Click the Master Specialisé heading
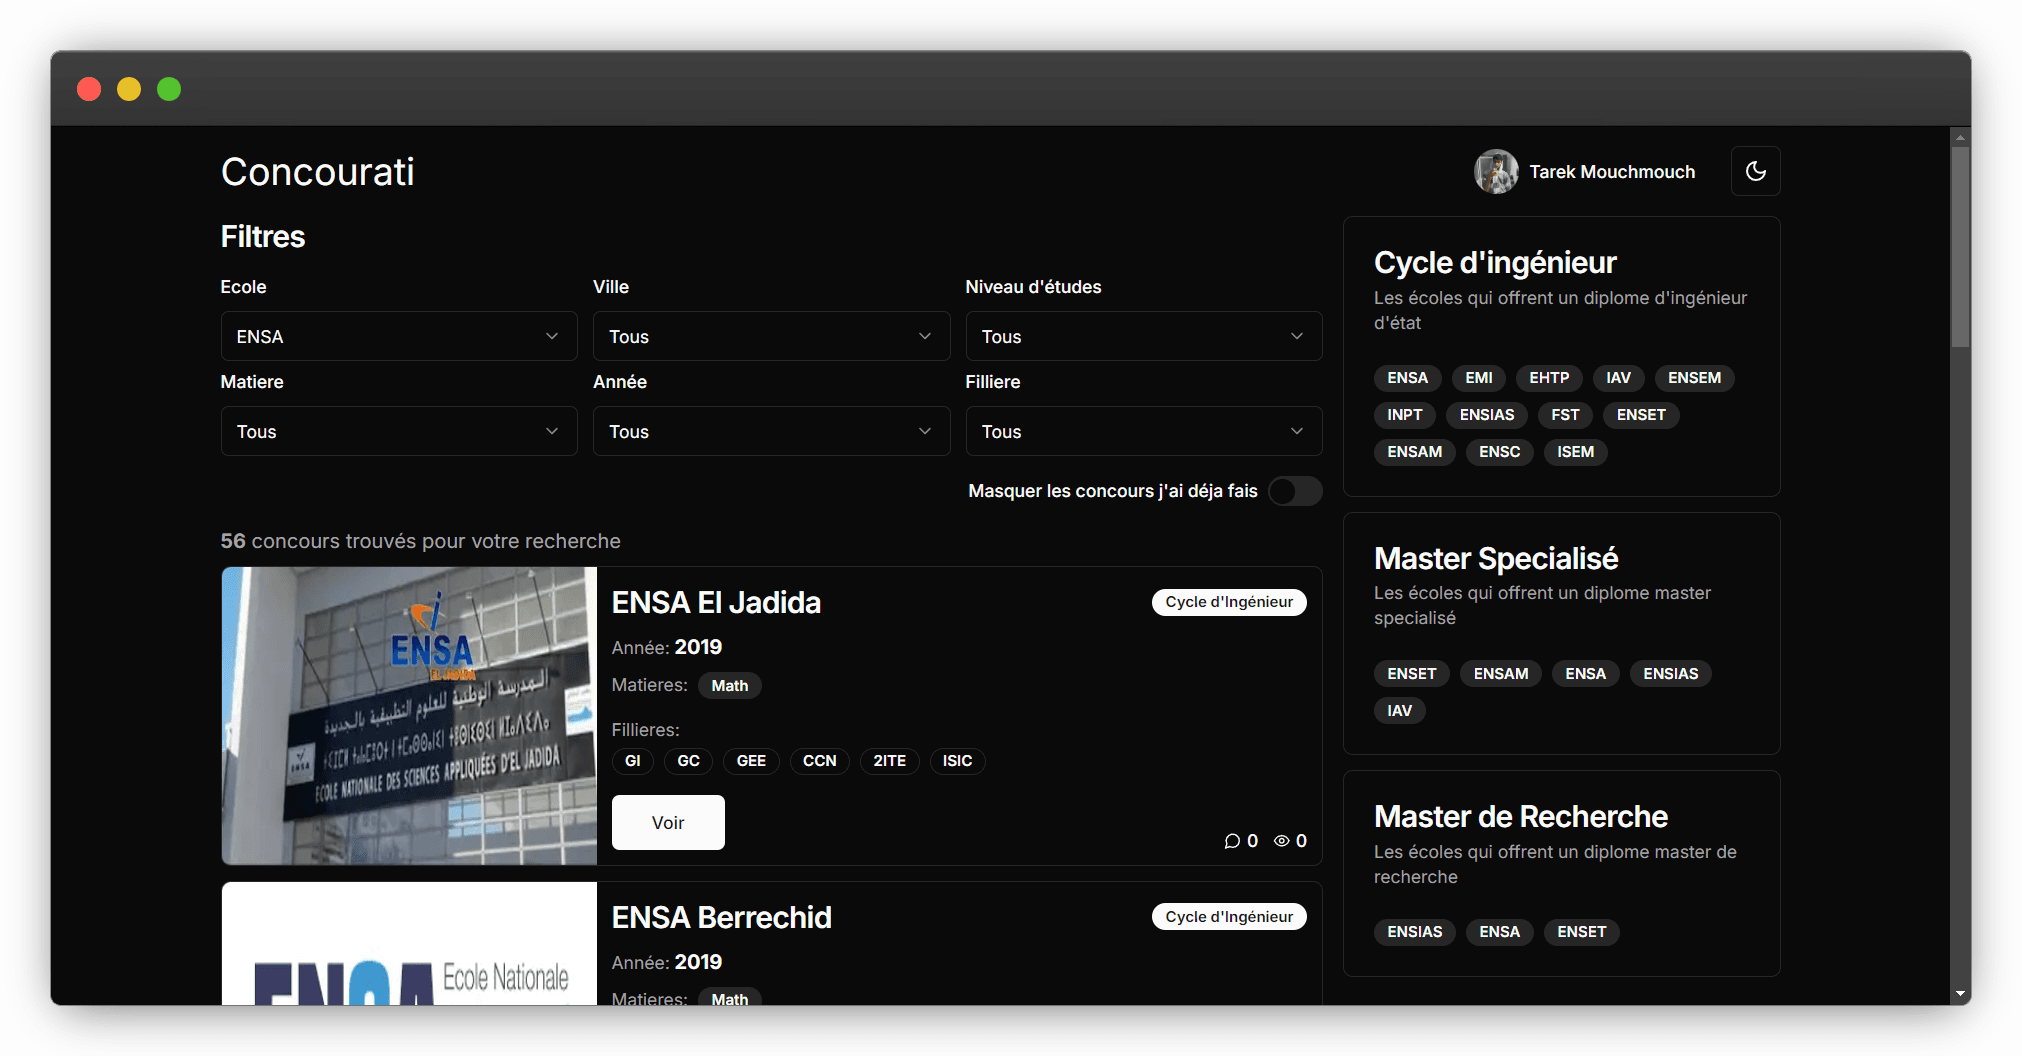2022x1056 pixels. point(1496,558)
